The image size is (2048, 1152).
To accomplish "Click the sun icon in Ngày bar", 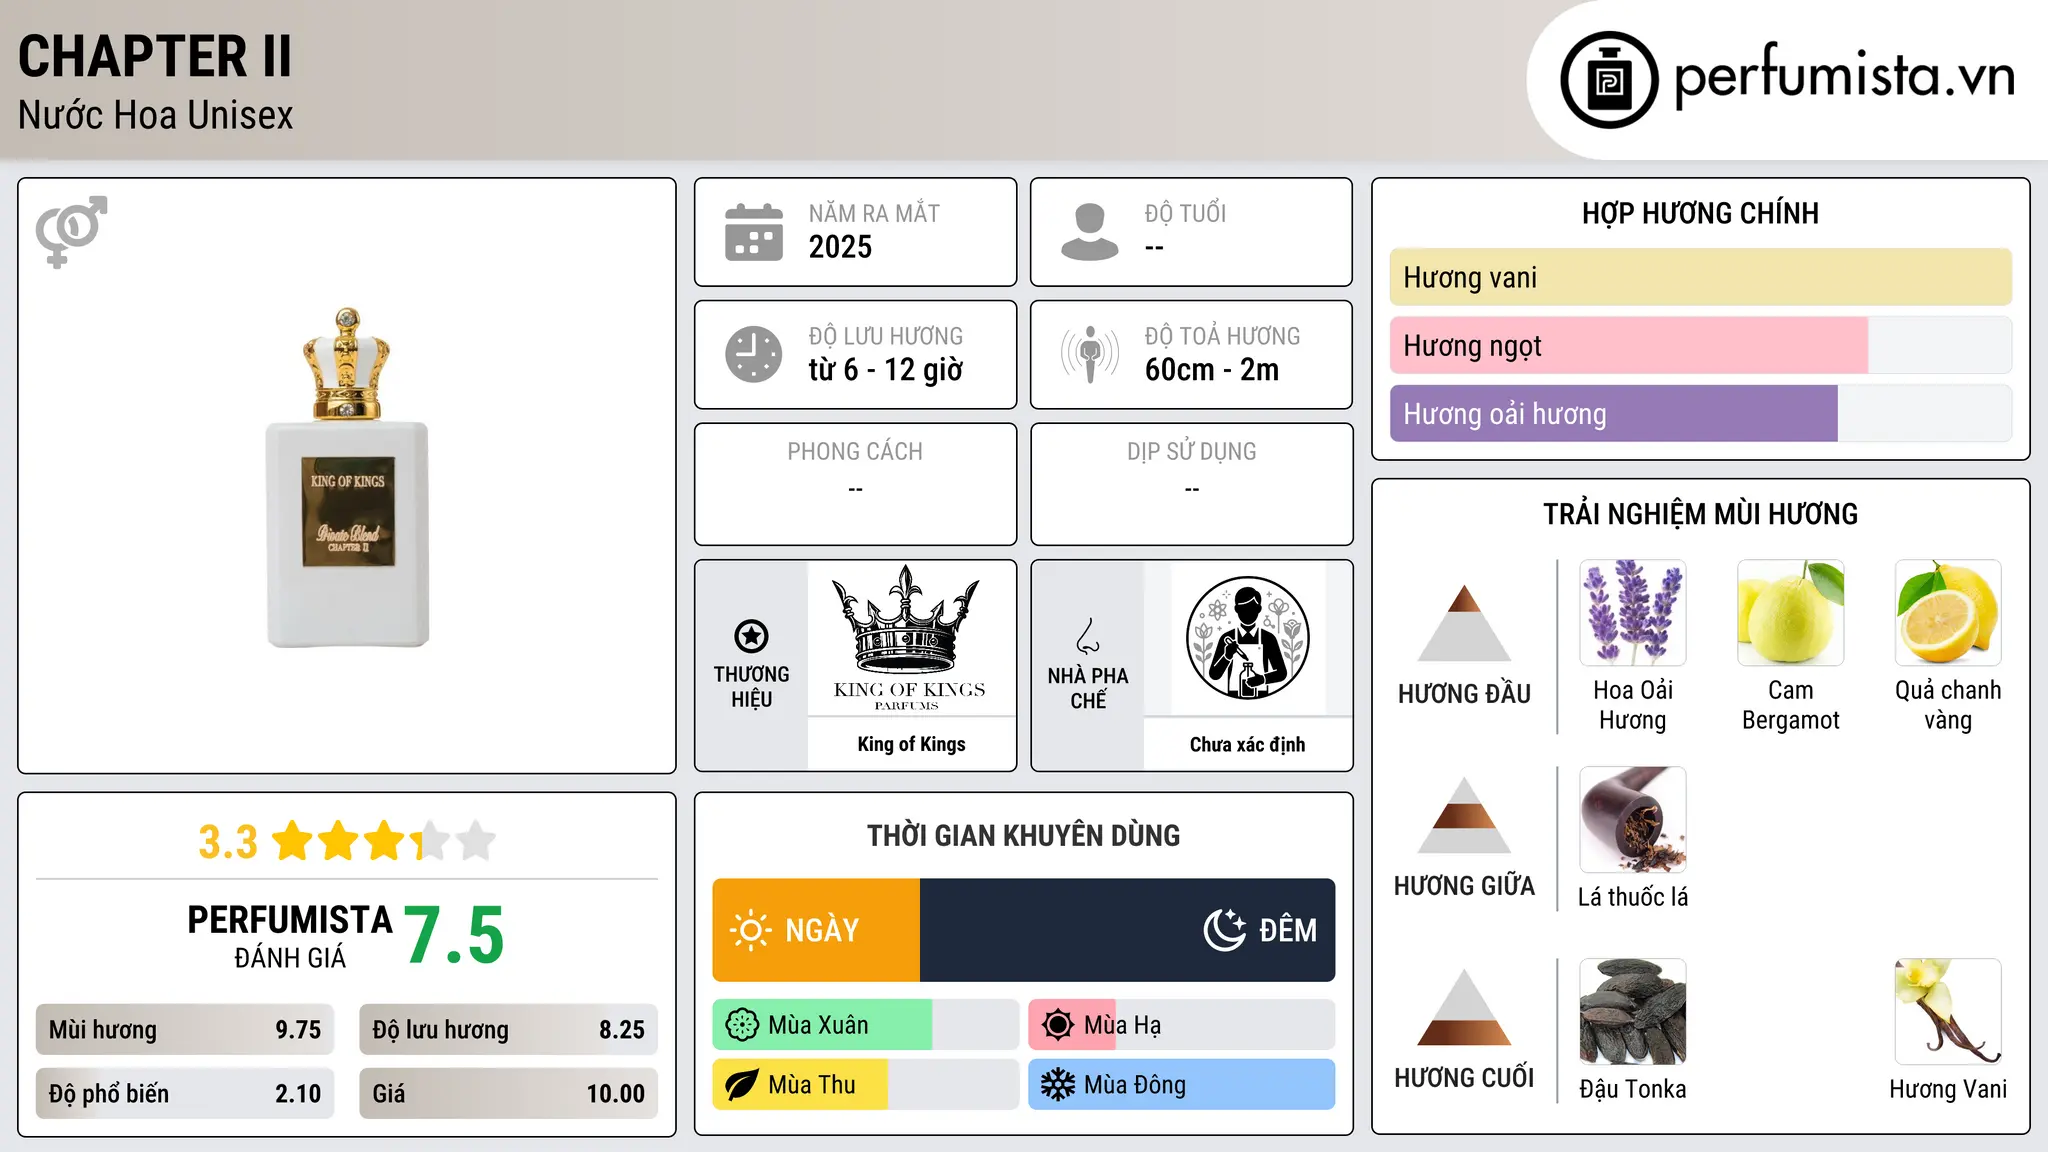I will 750,930.
